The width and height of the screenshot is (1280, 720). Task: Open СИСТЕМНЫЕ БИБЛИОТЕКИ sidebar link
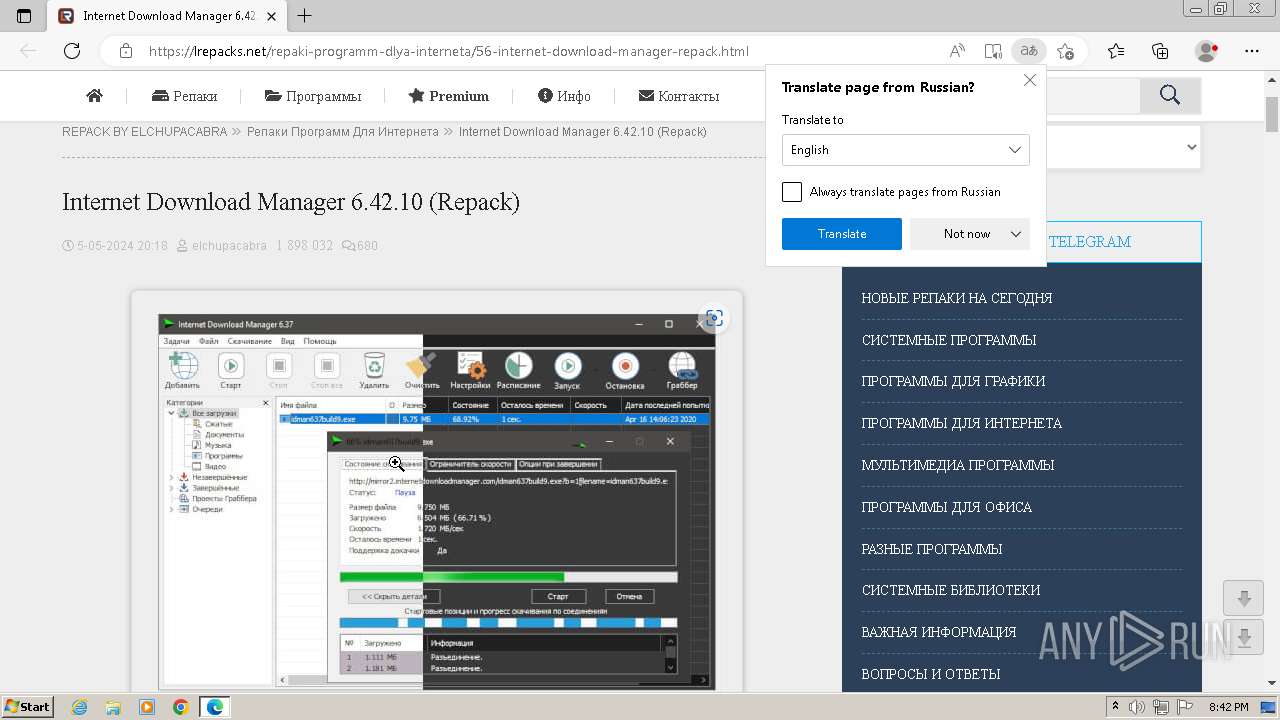pyautogui.click(x=951, y=590)
